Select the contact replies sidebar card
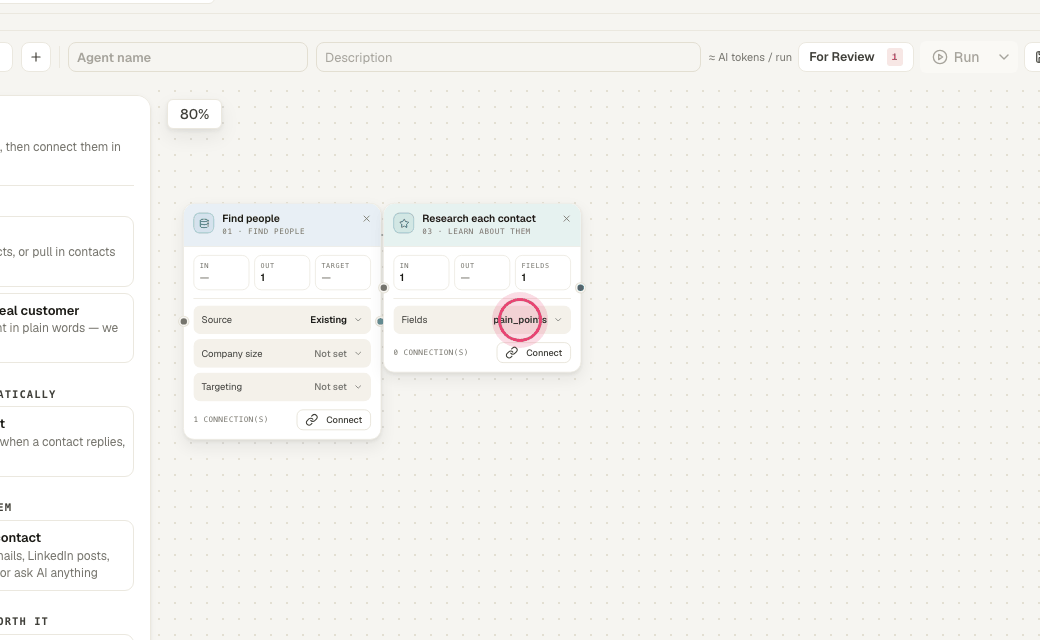The image size is (1040, 640). pyautogui.click(x=66, y=442)
